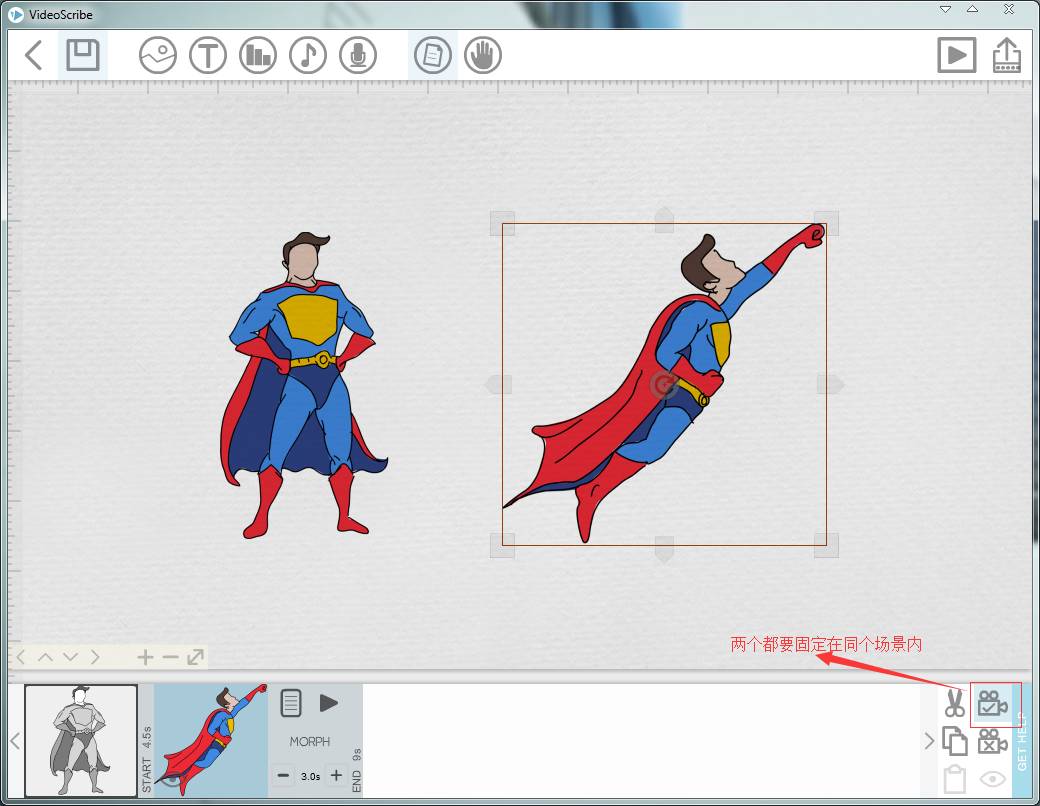The image size is (1040, 806).
Task: Record a voiceover using the microphone icon
Action: pyautogui.click(x=358, y=55)
